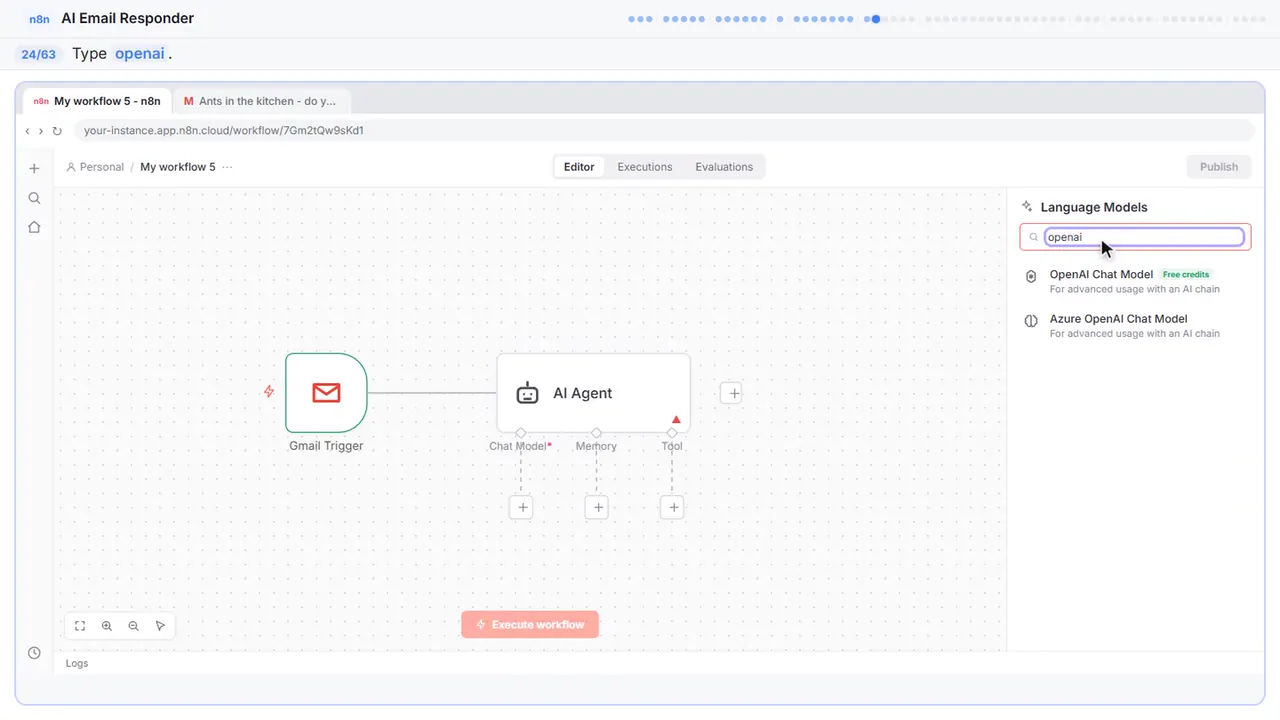Click the Execute workflow button

pyautogui.click(x=530, y=625)
